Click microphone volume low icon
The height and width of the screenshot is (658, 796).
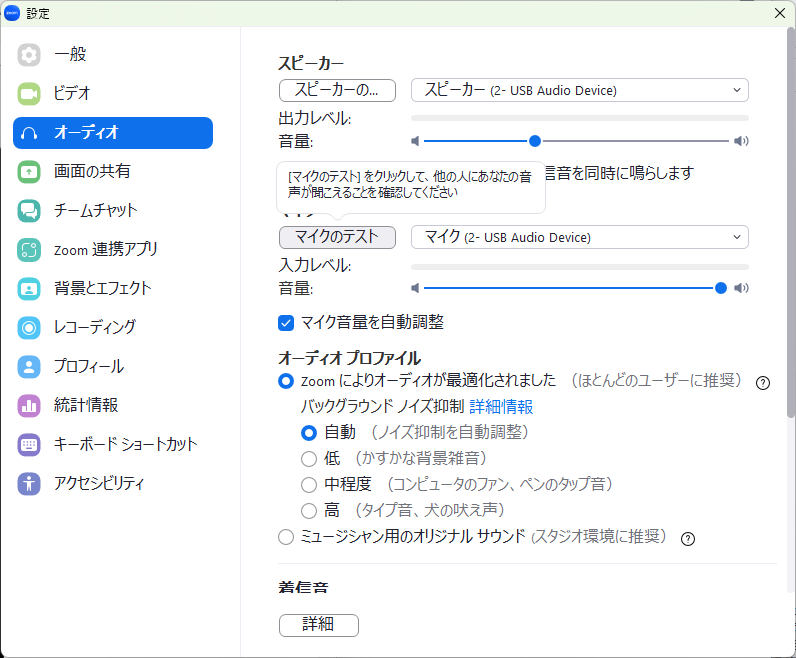point(415,288)
